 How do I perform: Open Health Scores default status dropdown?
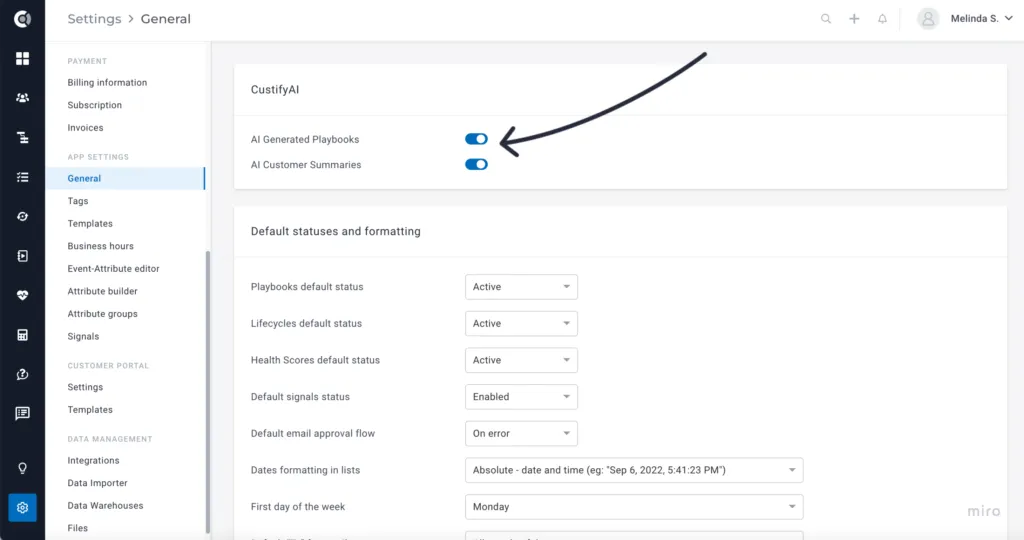[521, 360]
